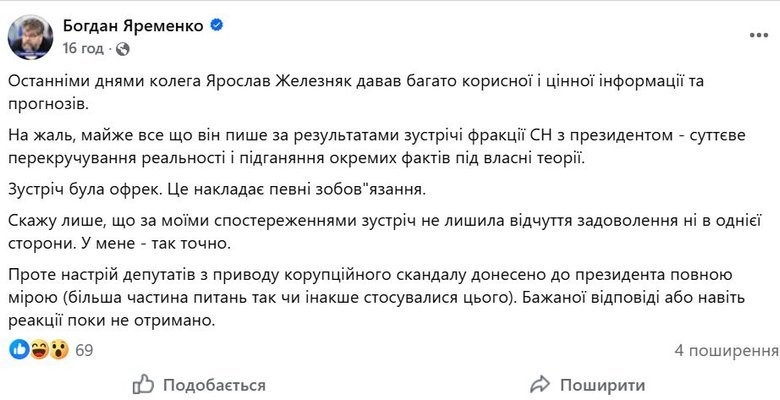The width and height of the screenshot is (780, 400).
Task: Open Богдан Яременко's profile picture
Action: 31,35
